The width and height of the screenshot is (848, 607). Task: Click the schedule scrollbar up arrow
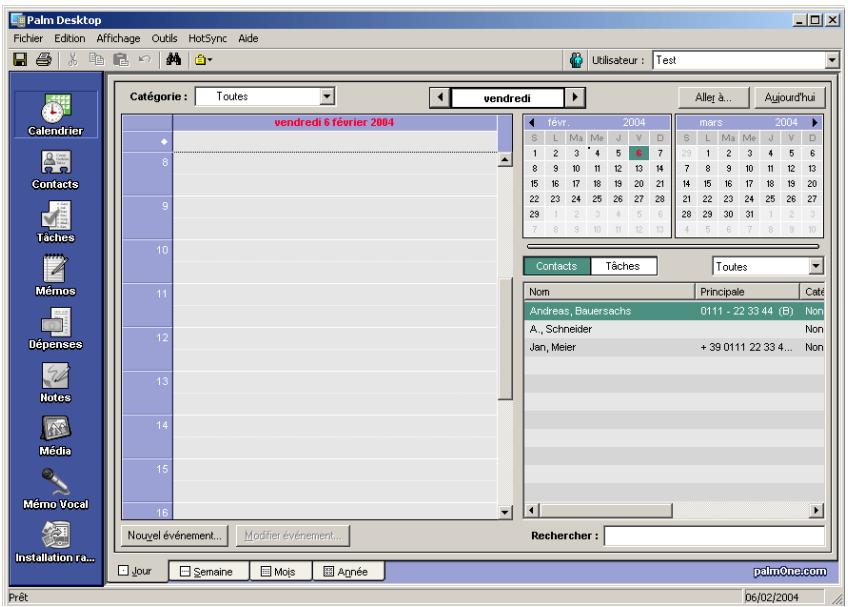click(x=505, y=160)
